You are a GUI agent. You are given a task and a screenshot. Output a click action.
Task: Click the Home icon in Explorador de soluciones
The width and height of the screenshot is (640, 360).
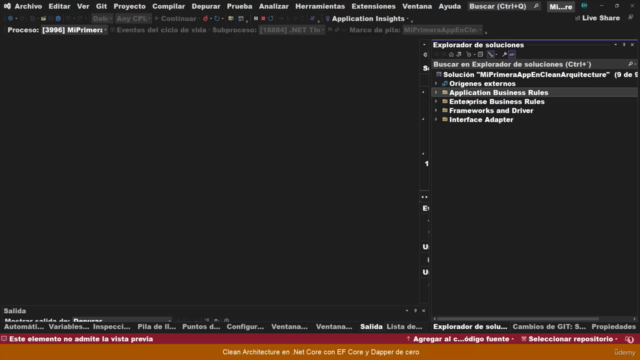coord(451,54)
